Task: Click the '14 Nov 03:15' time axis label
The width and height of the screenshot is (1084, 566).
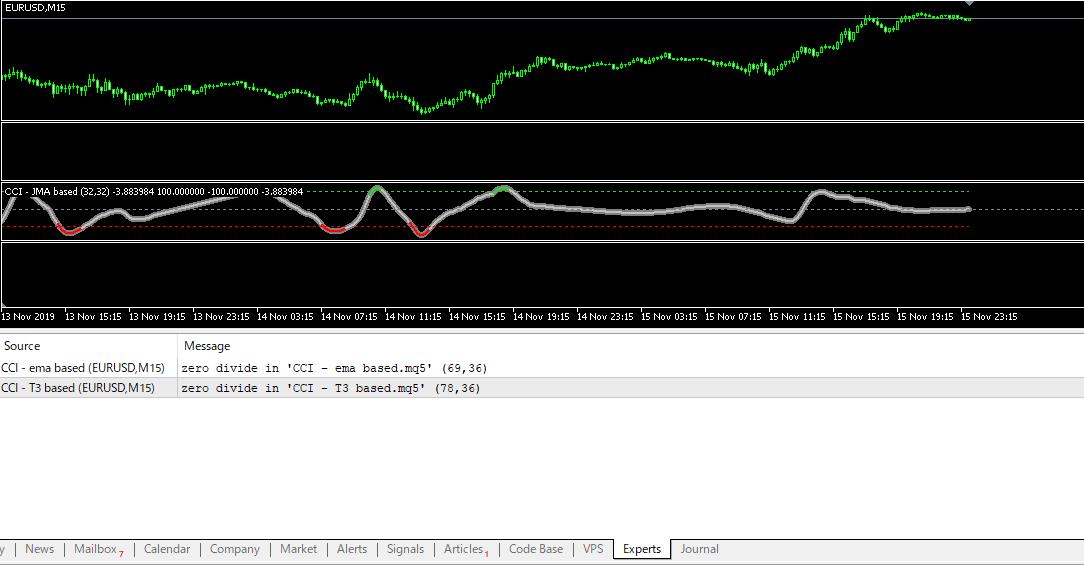Action: pos(286,317)
